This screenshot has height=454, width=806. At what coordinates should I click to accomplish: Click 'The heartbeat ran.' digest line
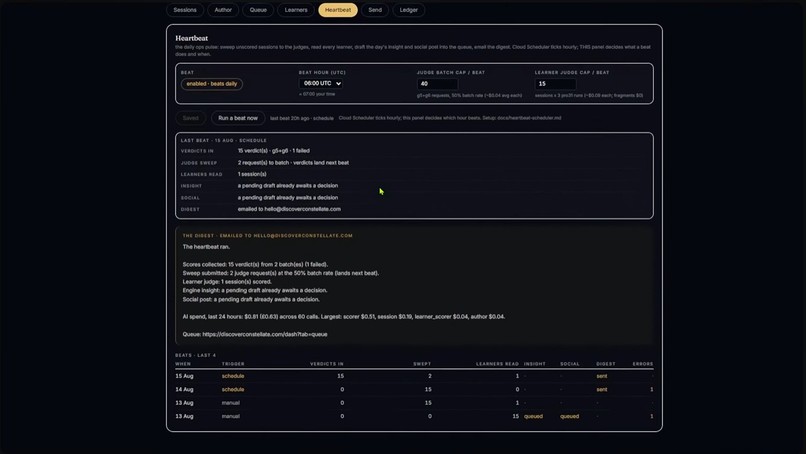coord(206,247)
